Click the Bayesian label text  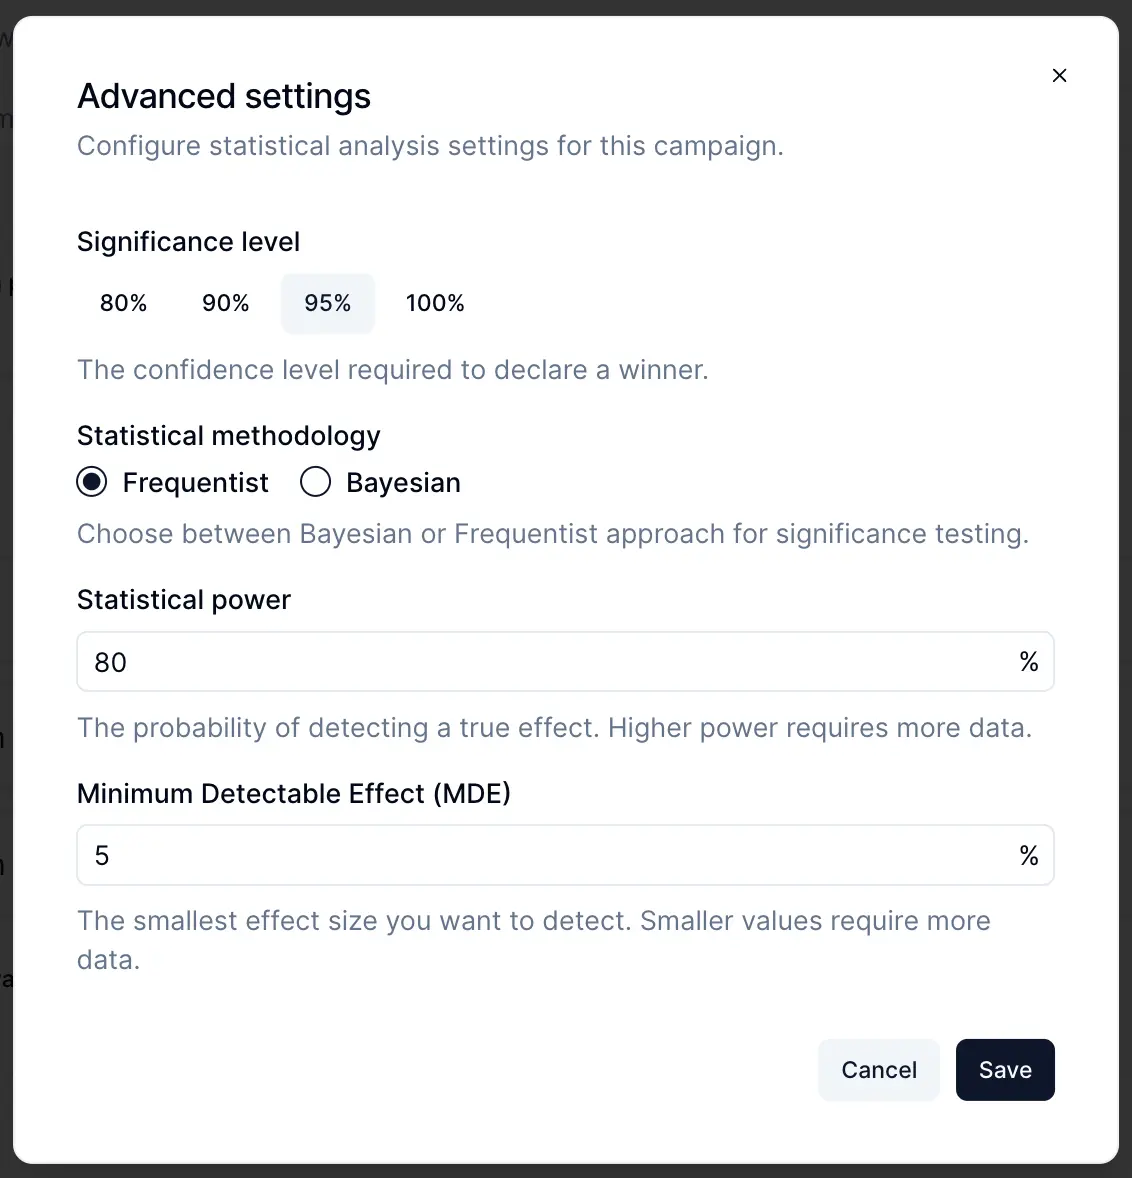point(403,483)
